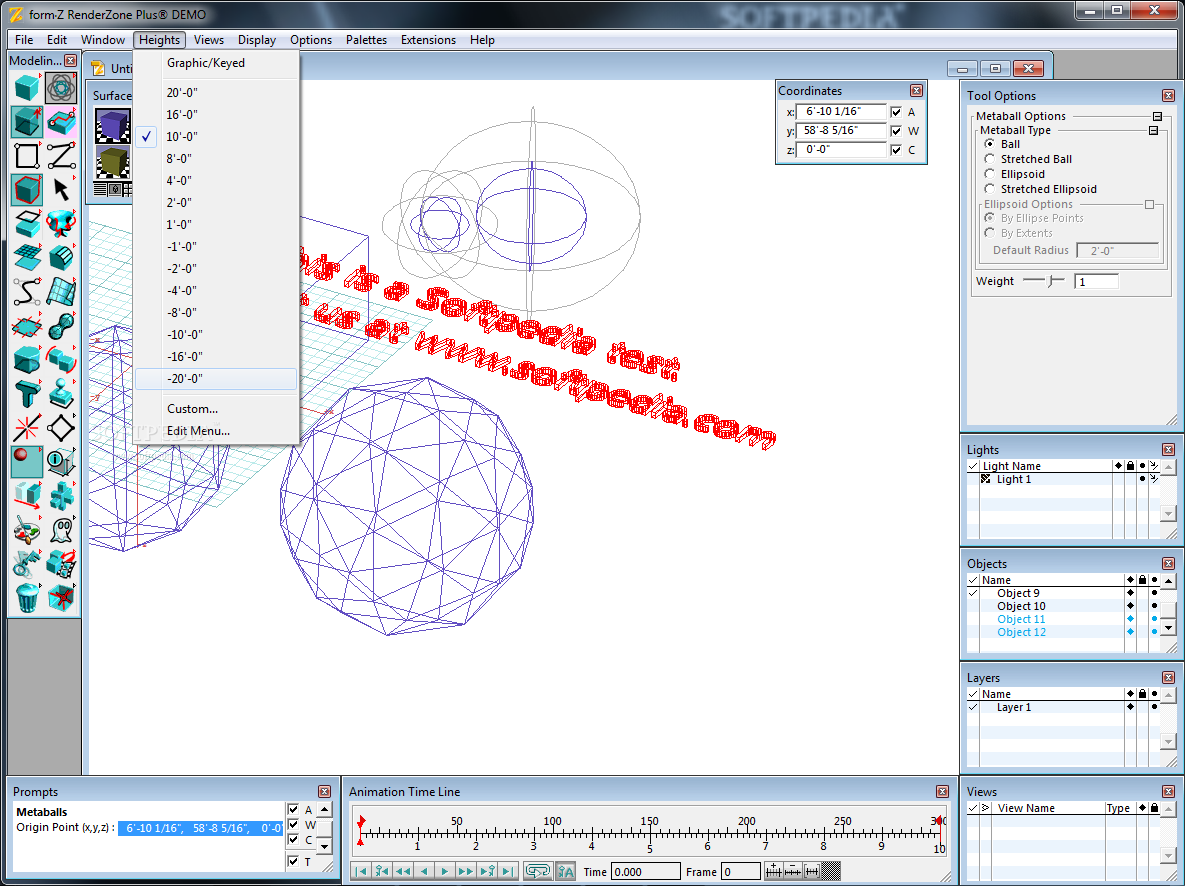The image size is (1185, 886).
Task: Click the x coordinate input field
Action: click(x=841, y=112)
